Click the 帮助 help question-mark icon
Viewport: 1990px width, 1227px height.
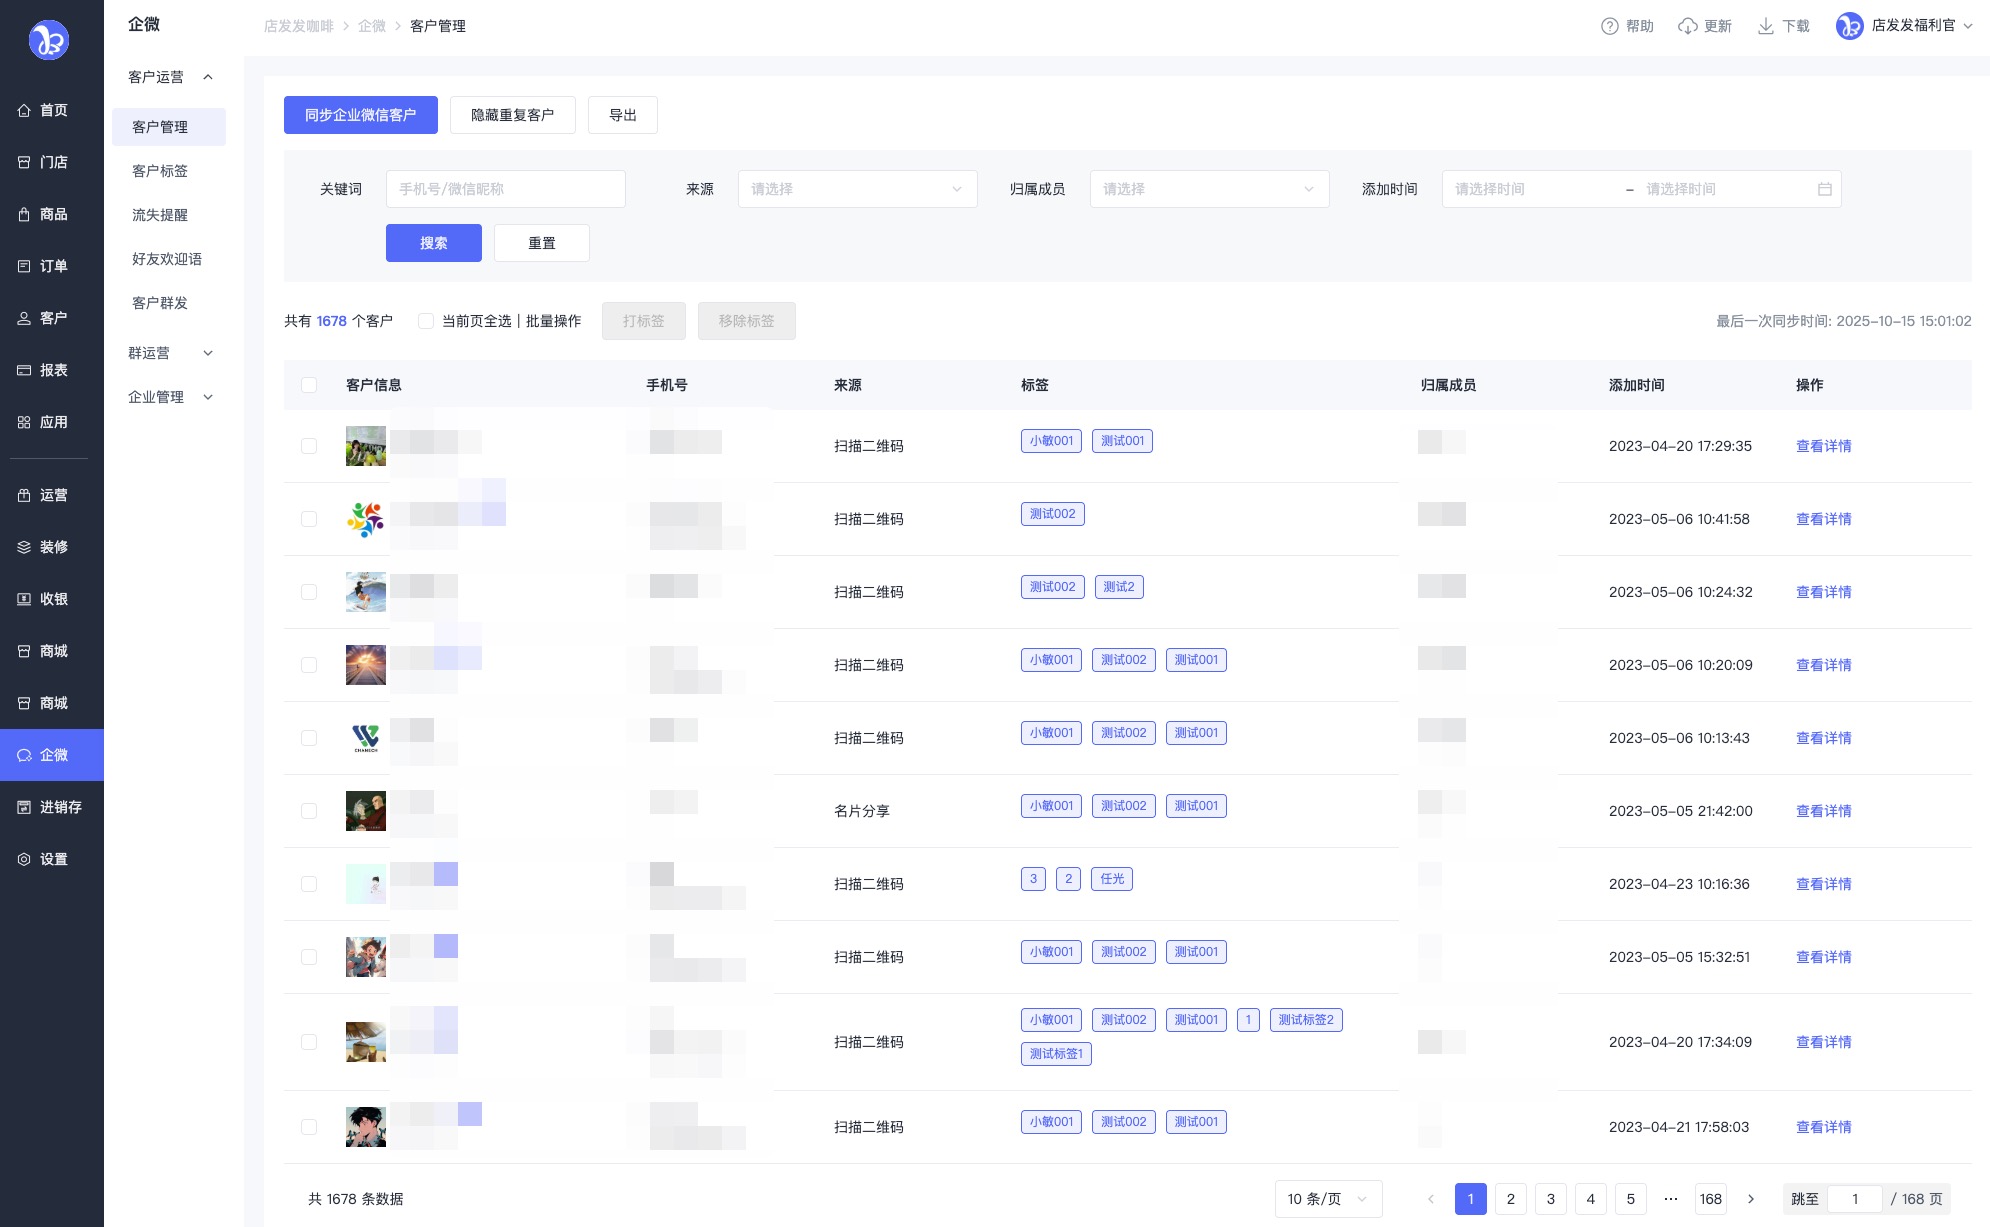point(1609,26)
